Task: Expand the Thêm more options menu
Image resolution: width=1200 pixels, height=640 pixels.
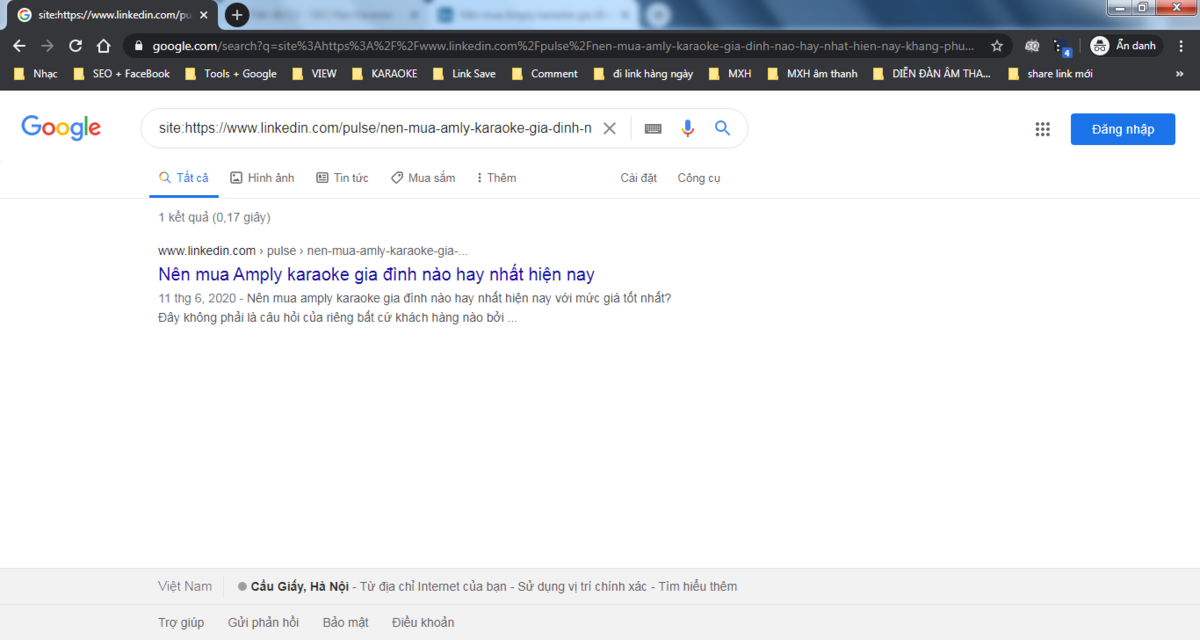Action: tap(496, 178)
